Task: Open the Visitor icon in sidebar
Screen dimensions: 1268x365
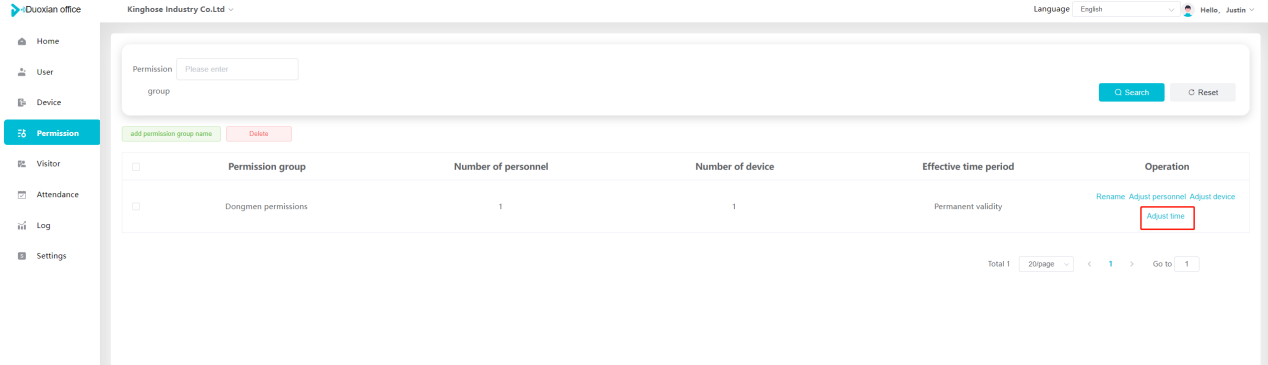Action: (22, 163)
